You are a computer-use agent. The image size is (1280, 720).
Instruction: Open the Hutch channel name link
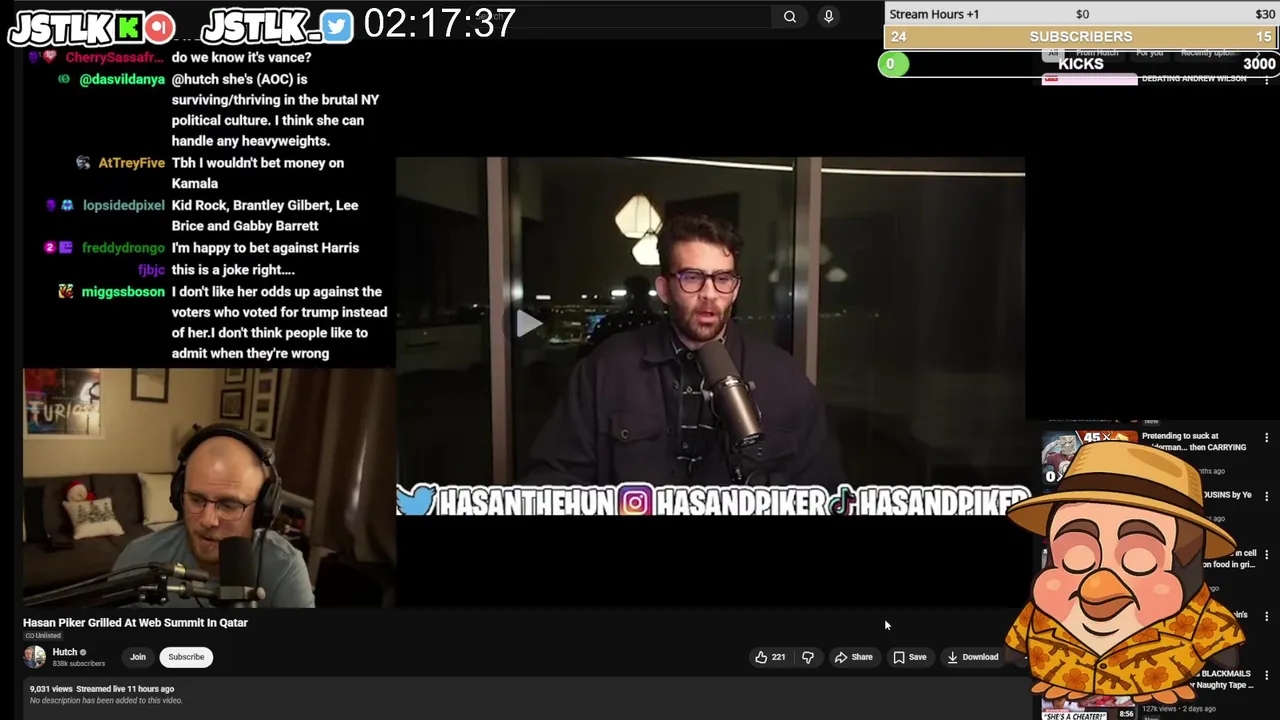click(x=65, y=652)
